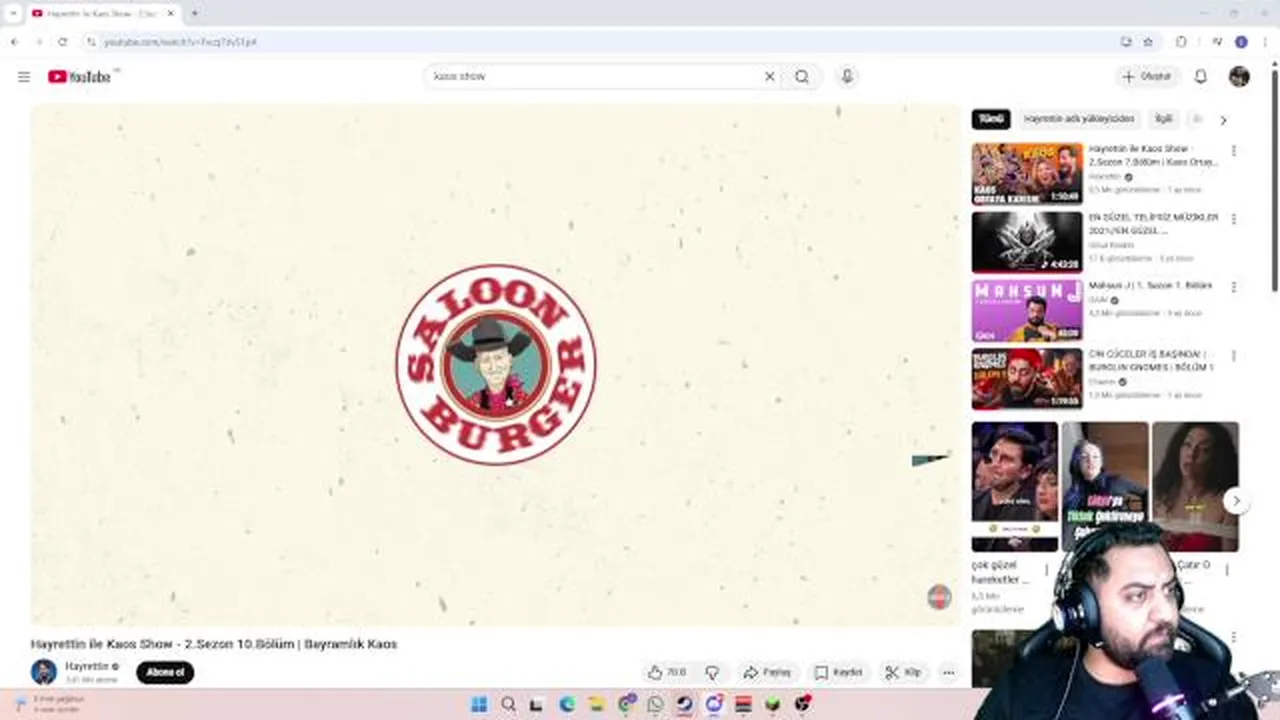Screen dimensions: 1280x720
Task: Open the EN GÜZEL TELİFSİZ MÜZİKLER thumbnail
Action: (1027, 242)
